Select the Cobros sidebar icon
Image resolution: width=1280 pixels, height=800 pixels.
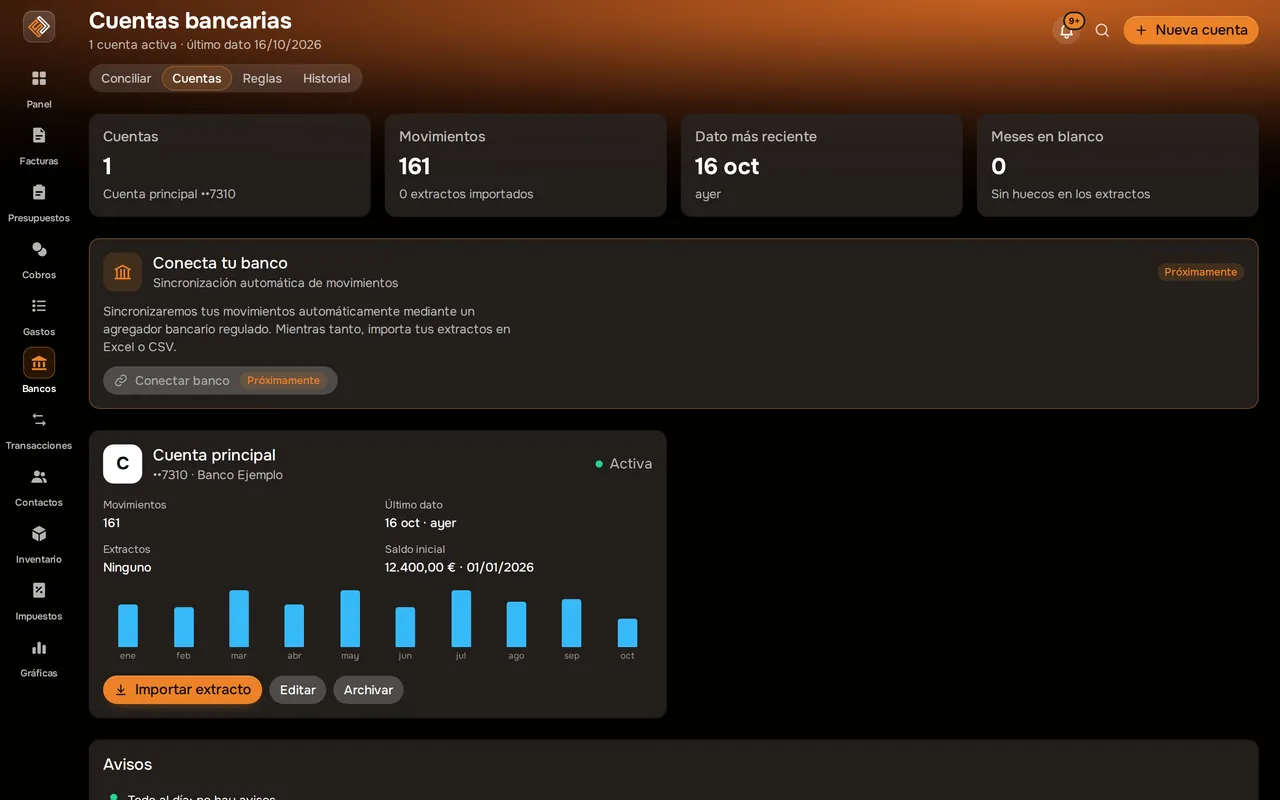(x=39, y=249)
